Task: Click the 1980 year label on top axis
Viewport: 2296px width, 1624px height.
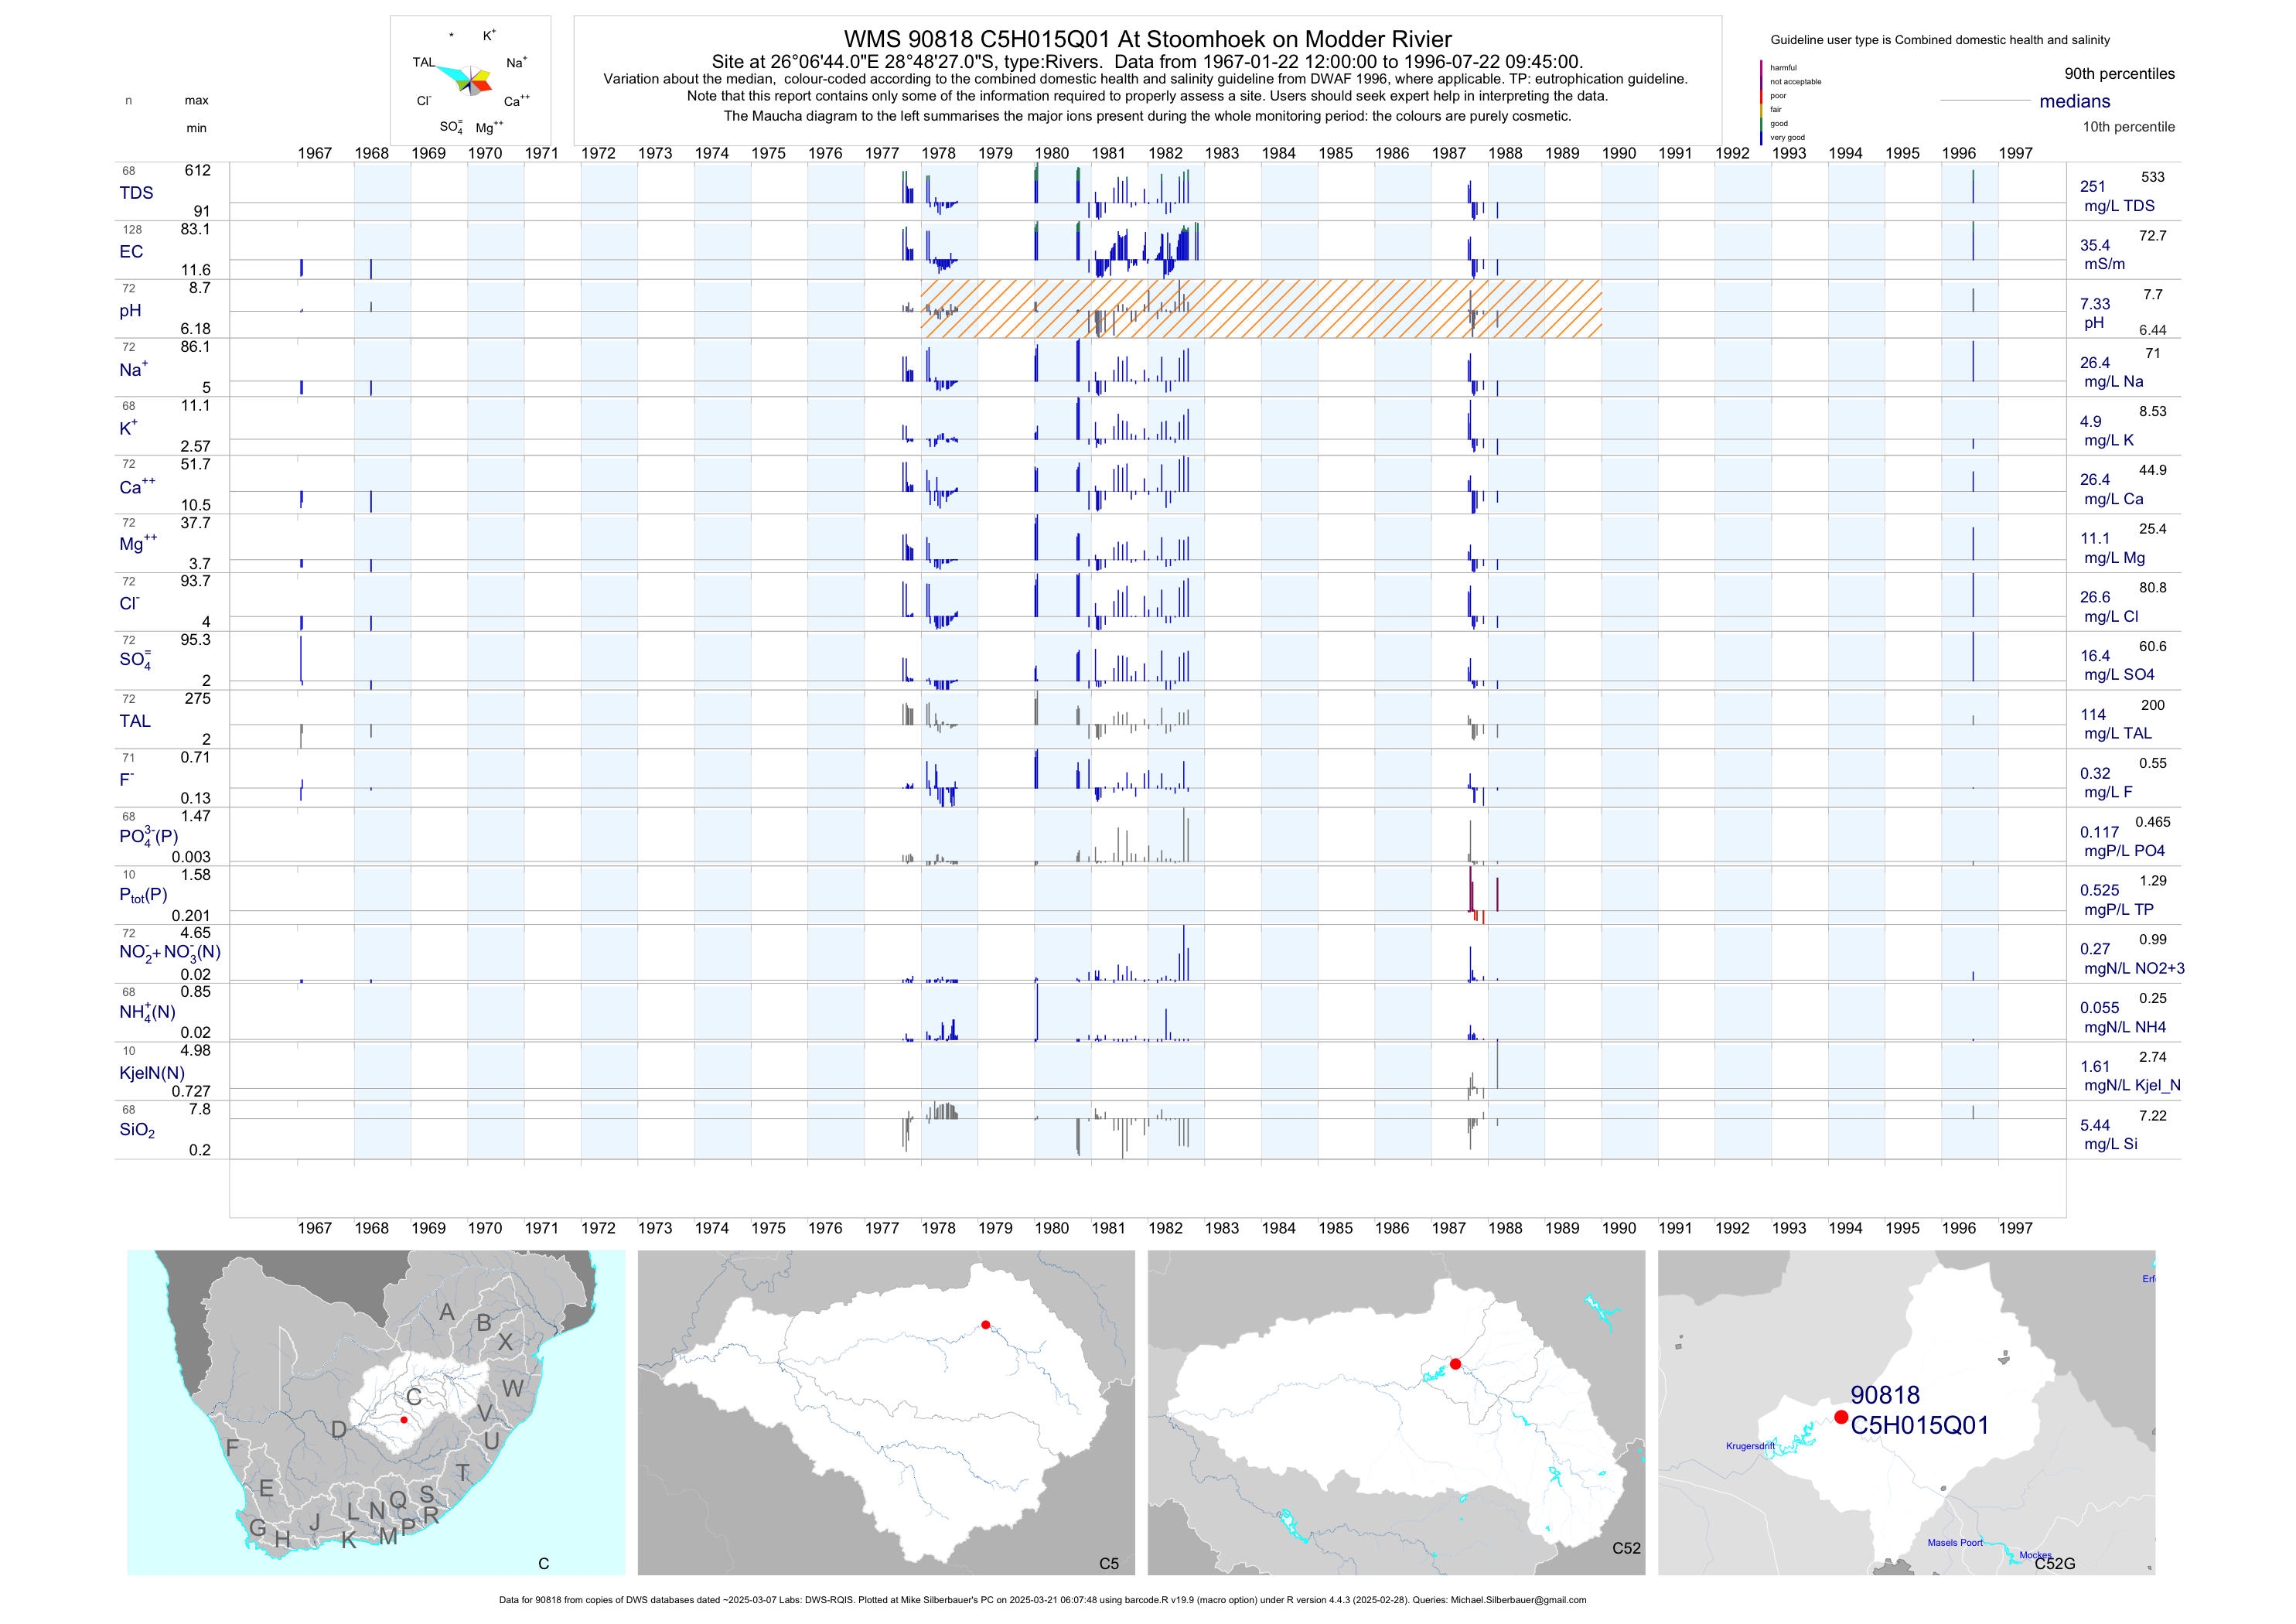Action: 1051,153
